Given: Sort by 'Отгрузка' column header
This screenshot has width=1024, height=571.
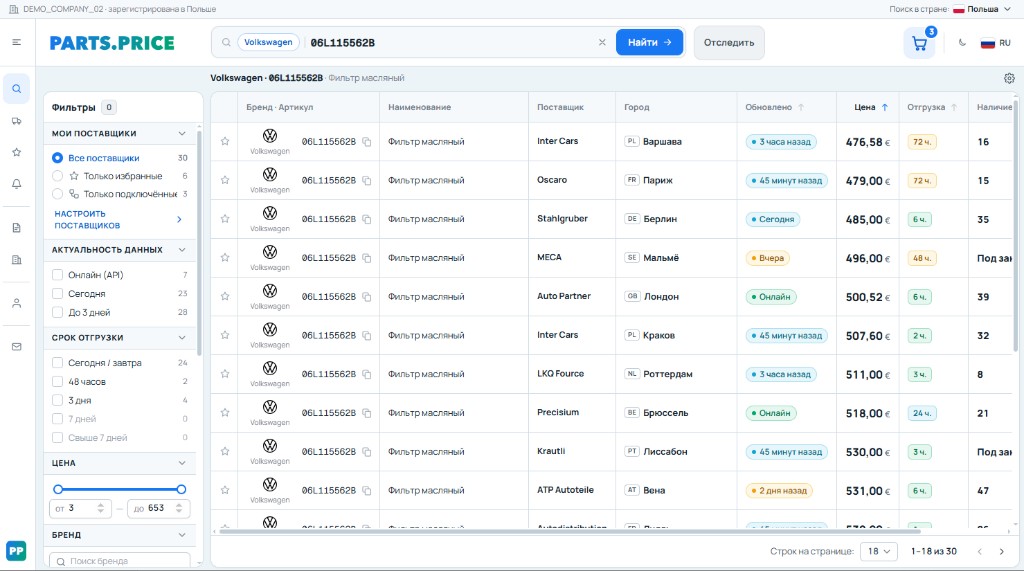Looking at the screenshot, I should pos(932,107).
